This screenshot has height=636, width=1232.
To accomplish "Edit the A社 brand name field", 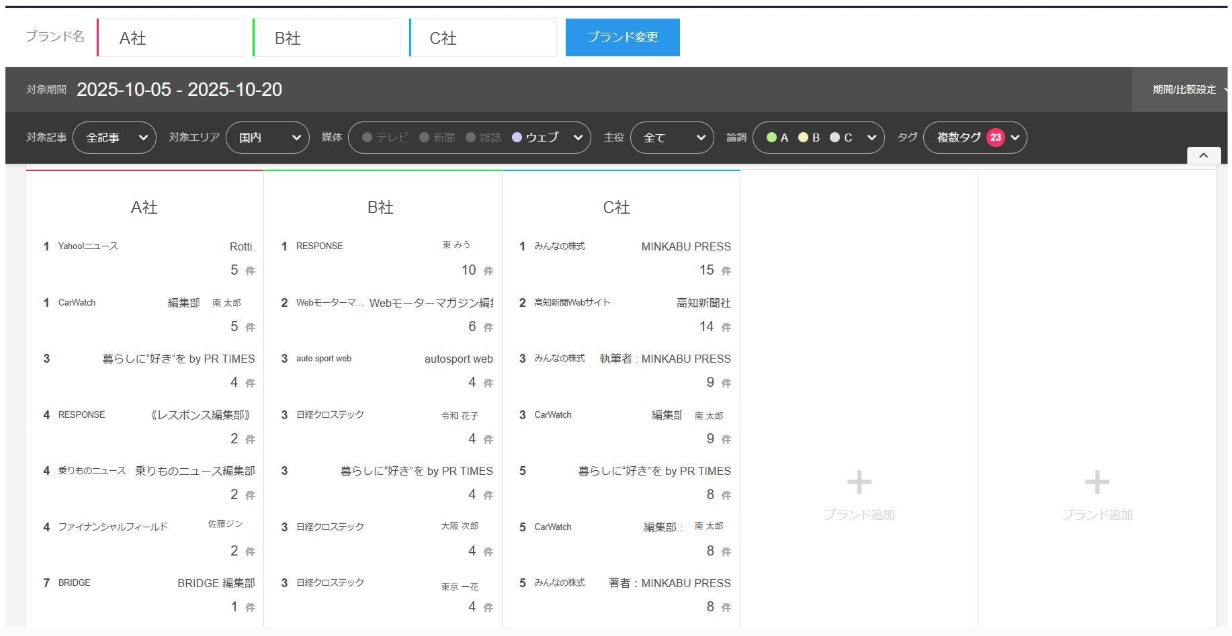I will [x=171, y=38].
